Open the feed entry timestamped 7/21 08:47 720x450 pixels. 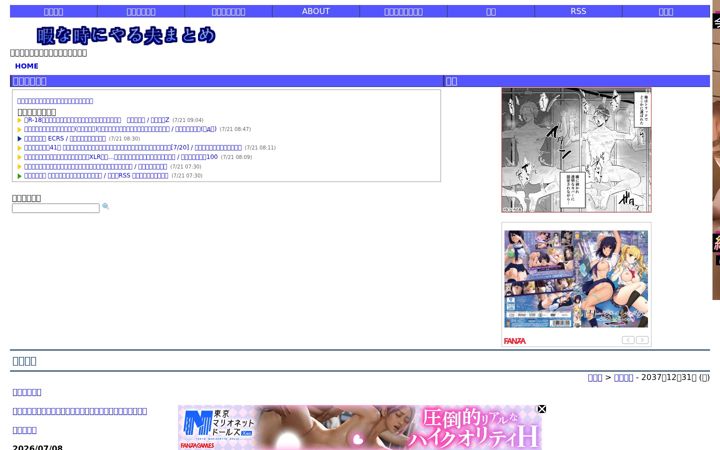tap(120, 129)
